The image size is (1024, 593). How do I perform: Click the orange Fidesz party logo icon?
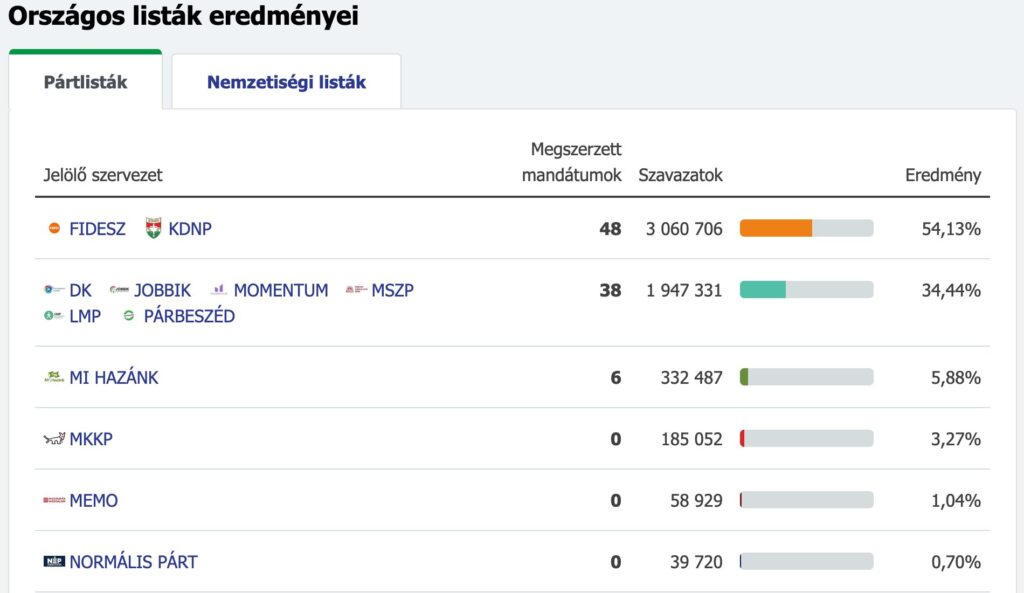(54, 229)
